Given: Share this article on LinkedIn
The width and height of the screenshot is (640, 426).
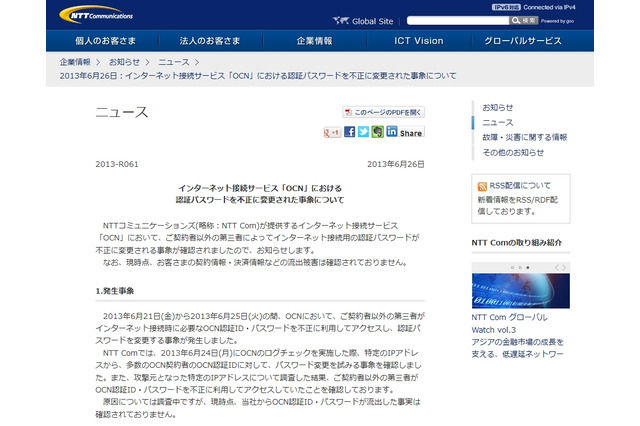Looking at the screenshot, I should tap(392, 132).
